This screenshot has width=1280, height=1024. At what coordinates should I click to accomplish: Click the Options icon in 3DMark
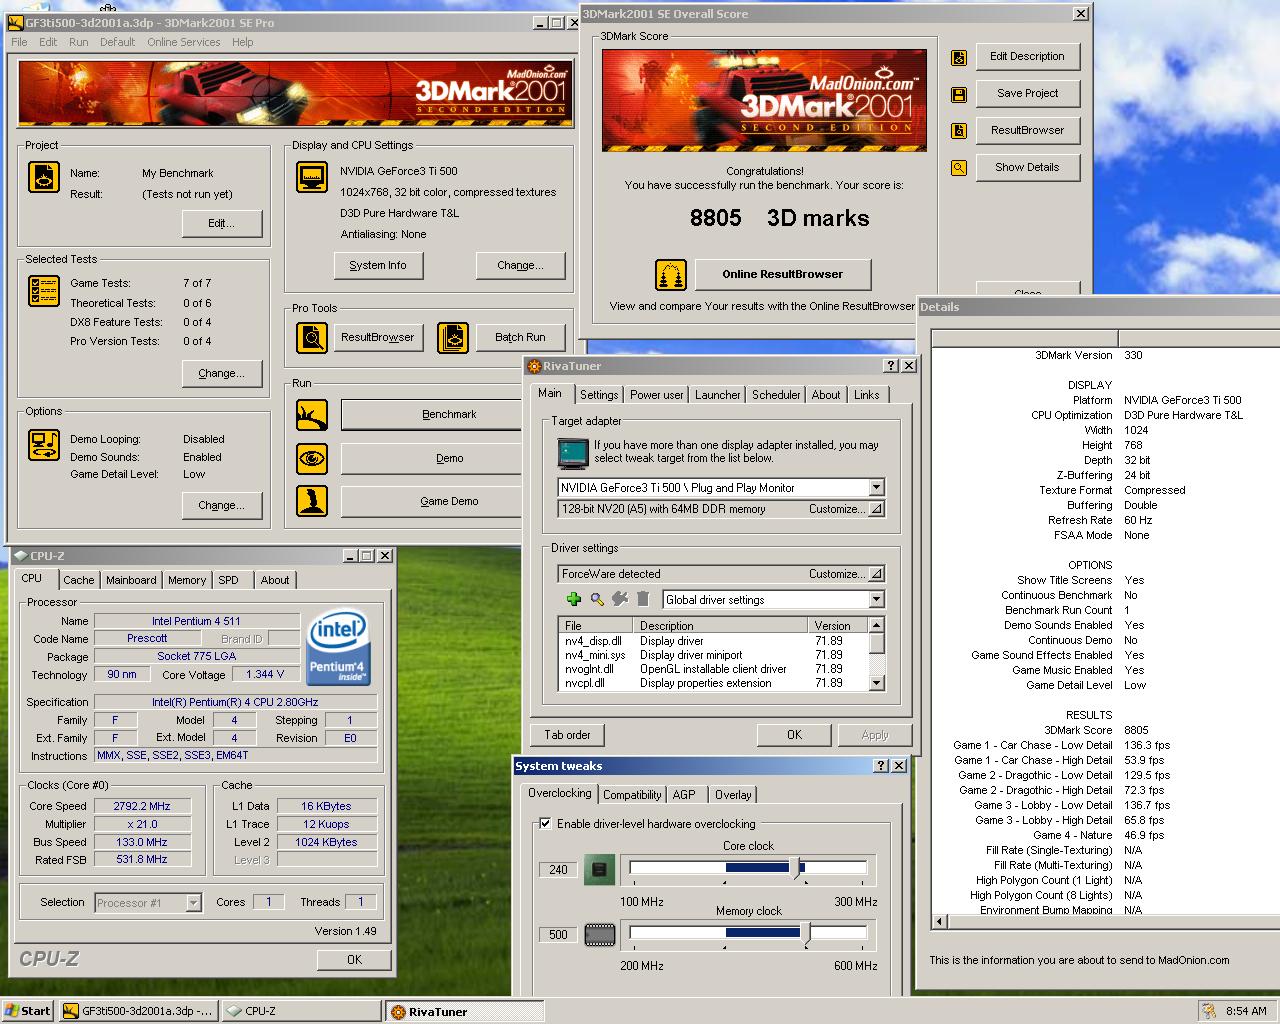(x=44, y=444)
